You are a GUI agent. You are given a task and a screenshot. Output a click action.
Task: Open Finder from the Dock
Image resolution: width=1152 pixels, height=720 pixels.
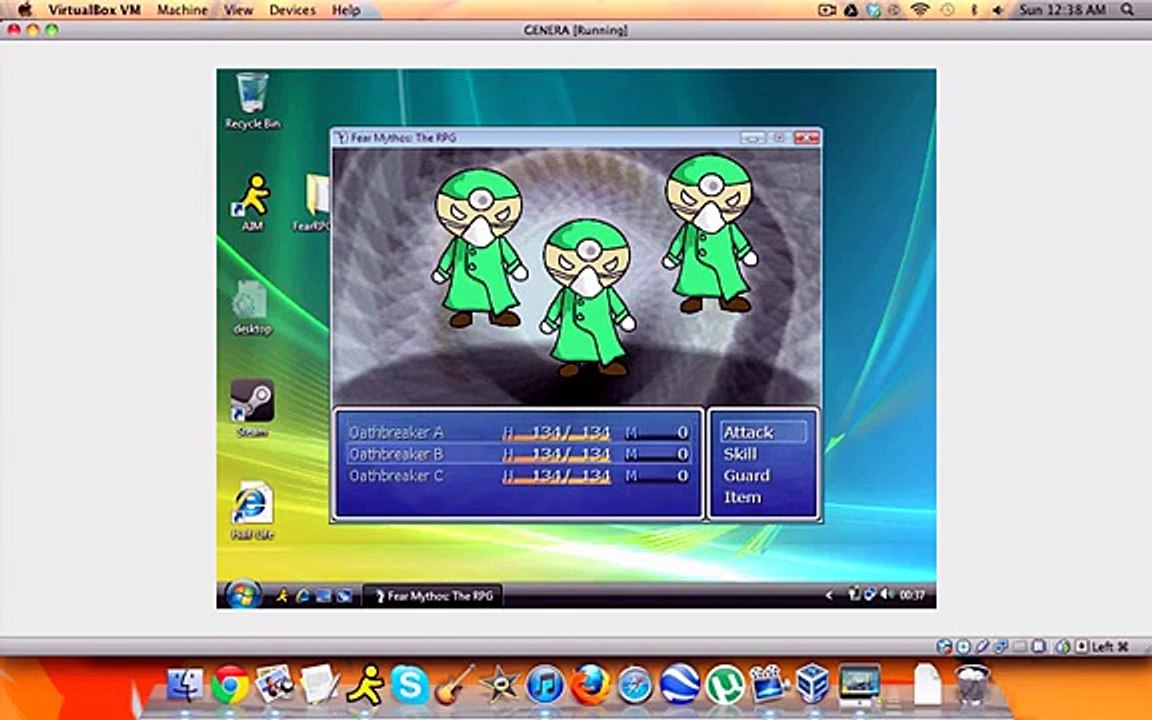(185, 684)
